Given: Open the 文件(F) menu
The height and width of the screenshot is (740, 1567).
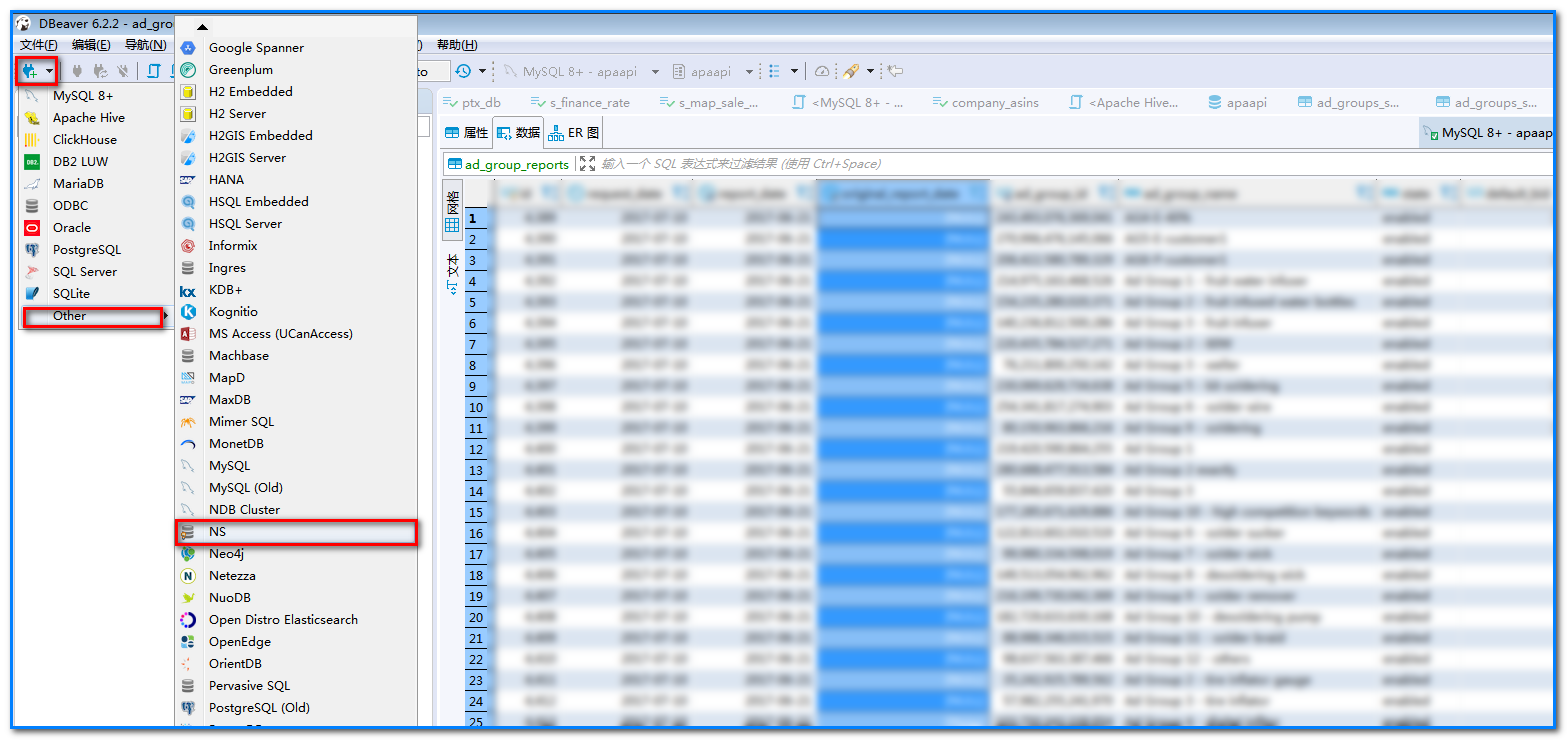Looking at the screenshot, I should pos(39,45).
